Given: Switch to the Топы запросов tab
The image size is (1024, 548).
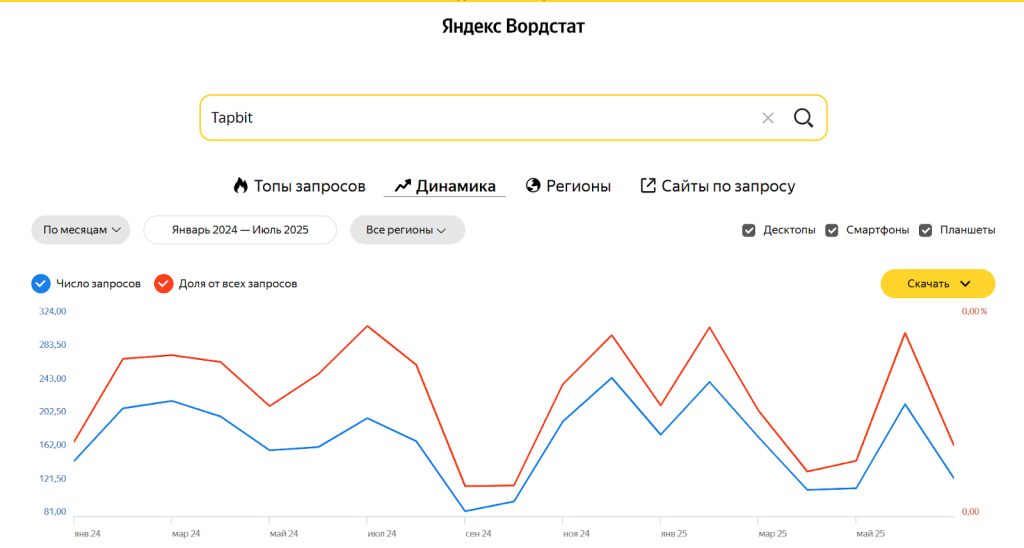Looking at the screenshot, I should click(x=309, y=186).
